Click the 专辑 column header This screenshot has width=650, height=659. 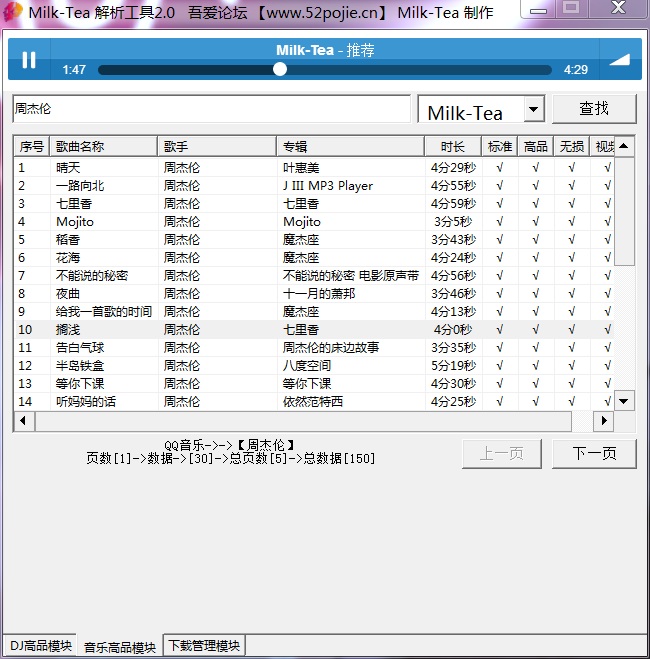(350, 147)
